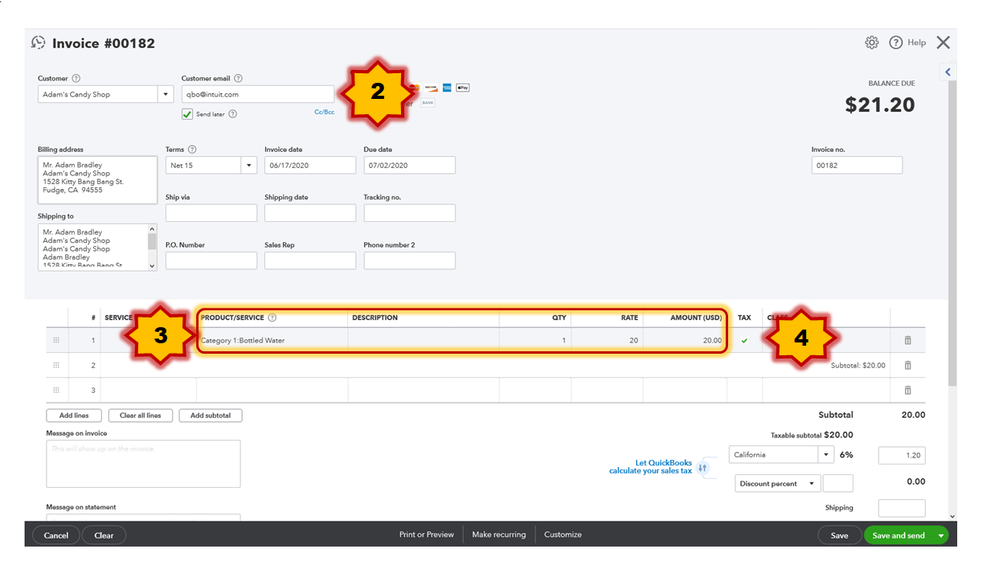
Task: Click the Shipping date field
Action: click(310, 213)
